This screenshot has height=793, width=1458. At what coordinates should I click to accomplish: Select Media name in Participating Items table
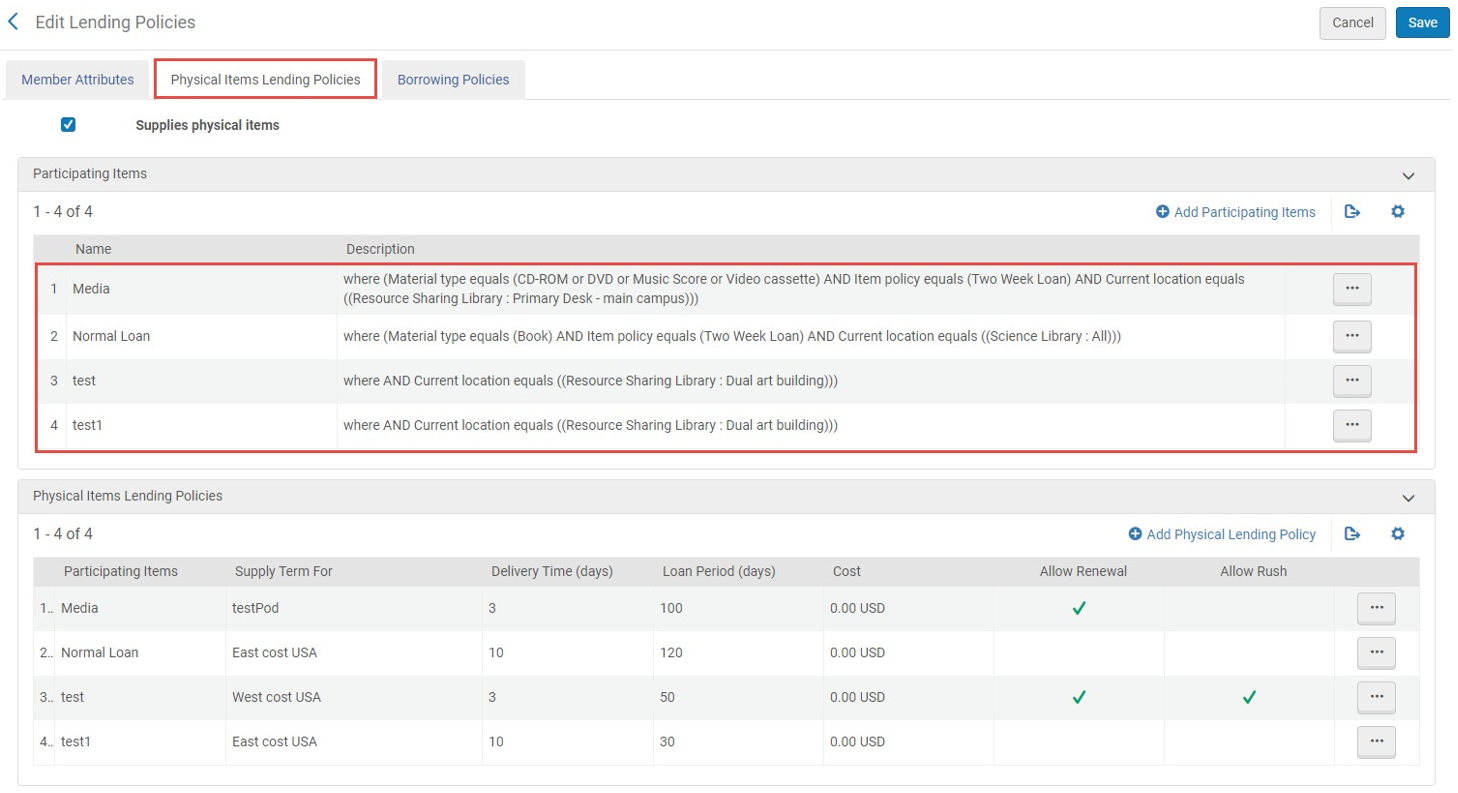pyautogui.click(x=91, y=288)
